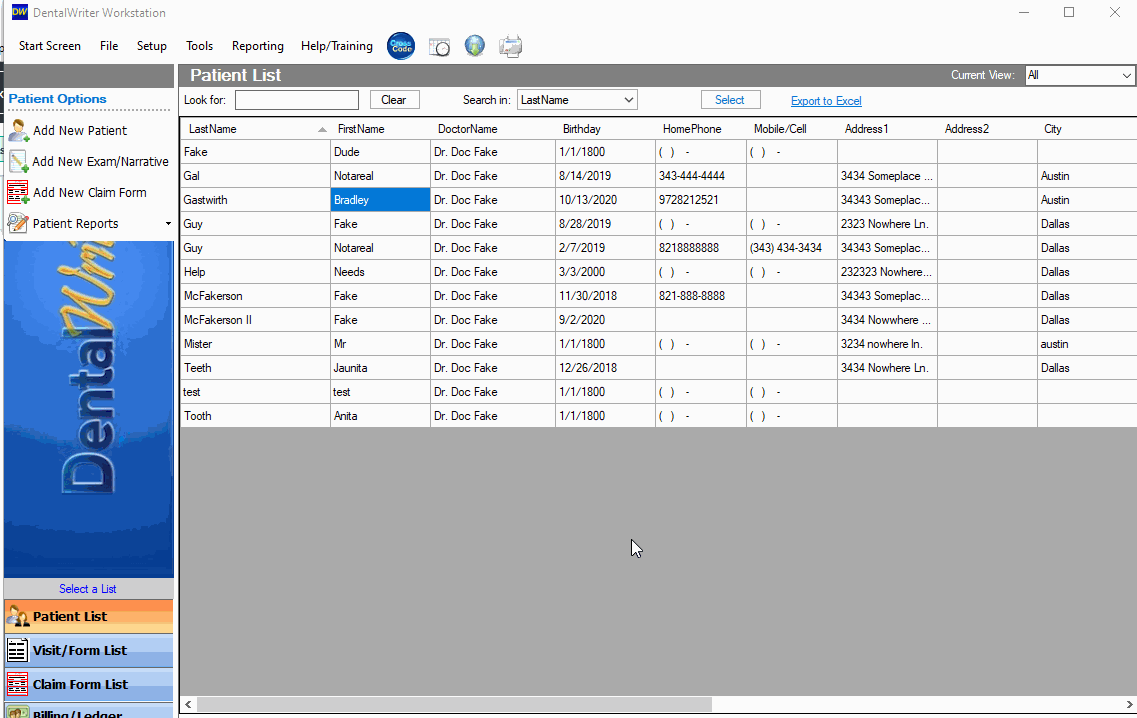This screenshot has width=1137, height=718.
Task: Click the Address1 column header
Action: 888,129
